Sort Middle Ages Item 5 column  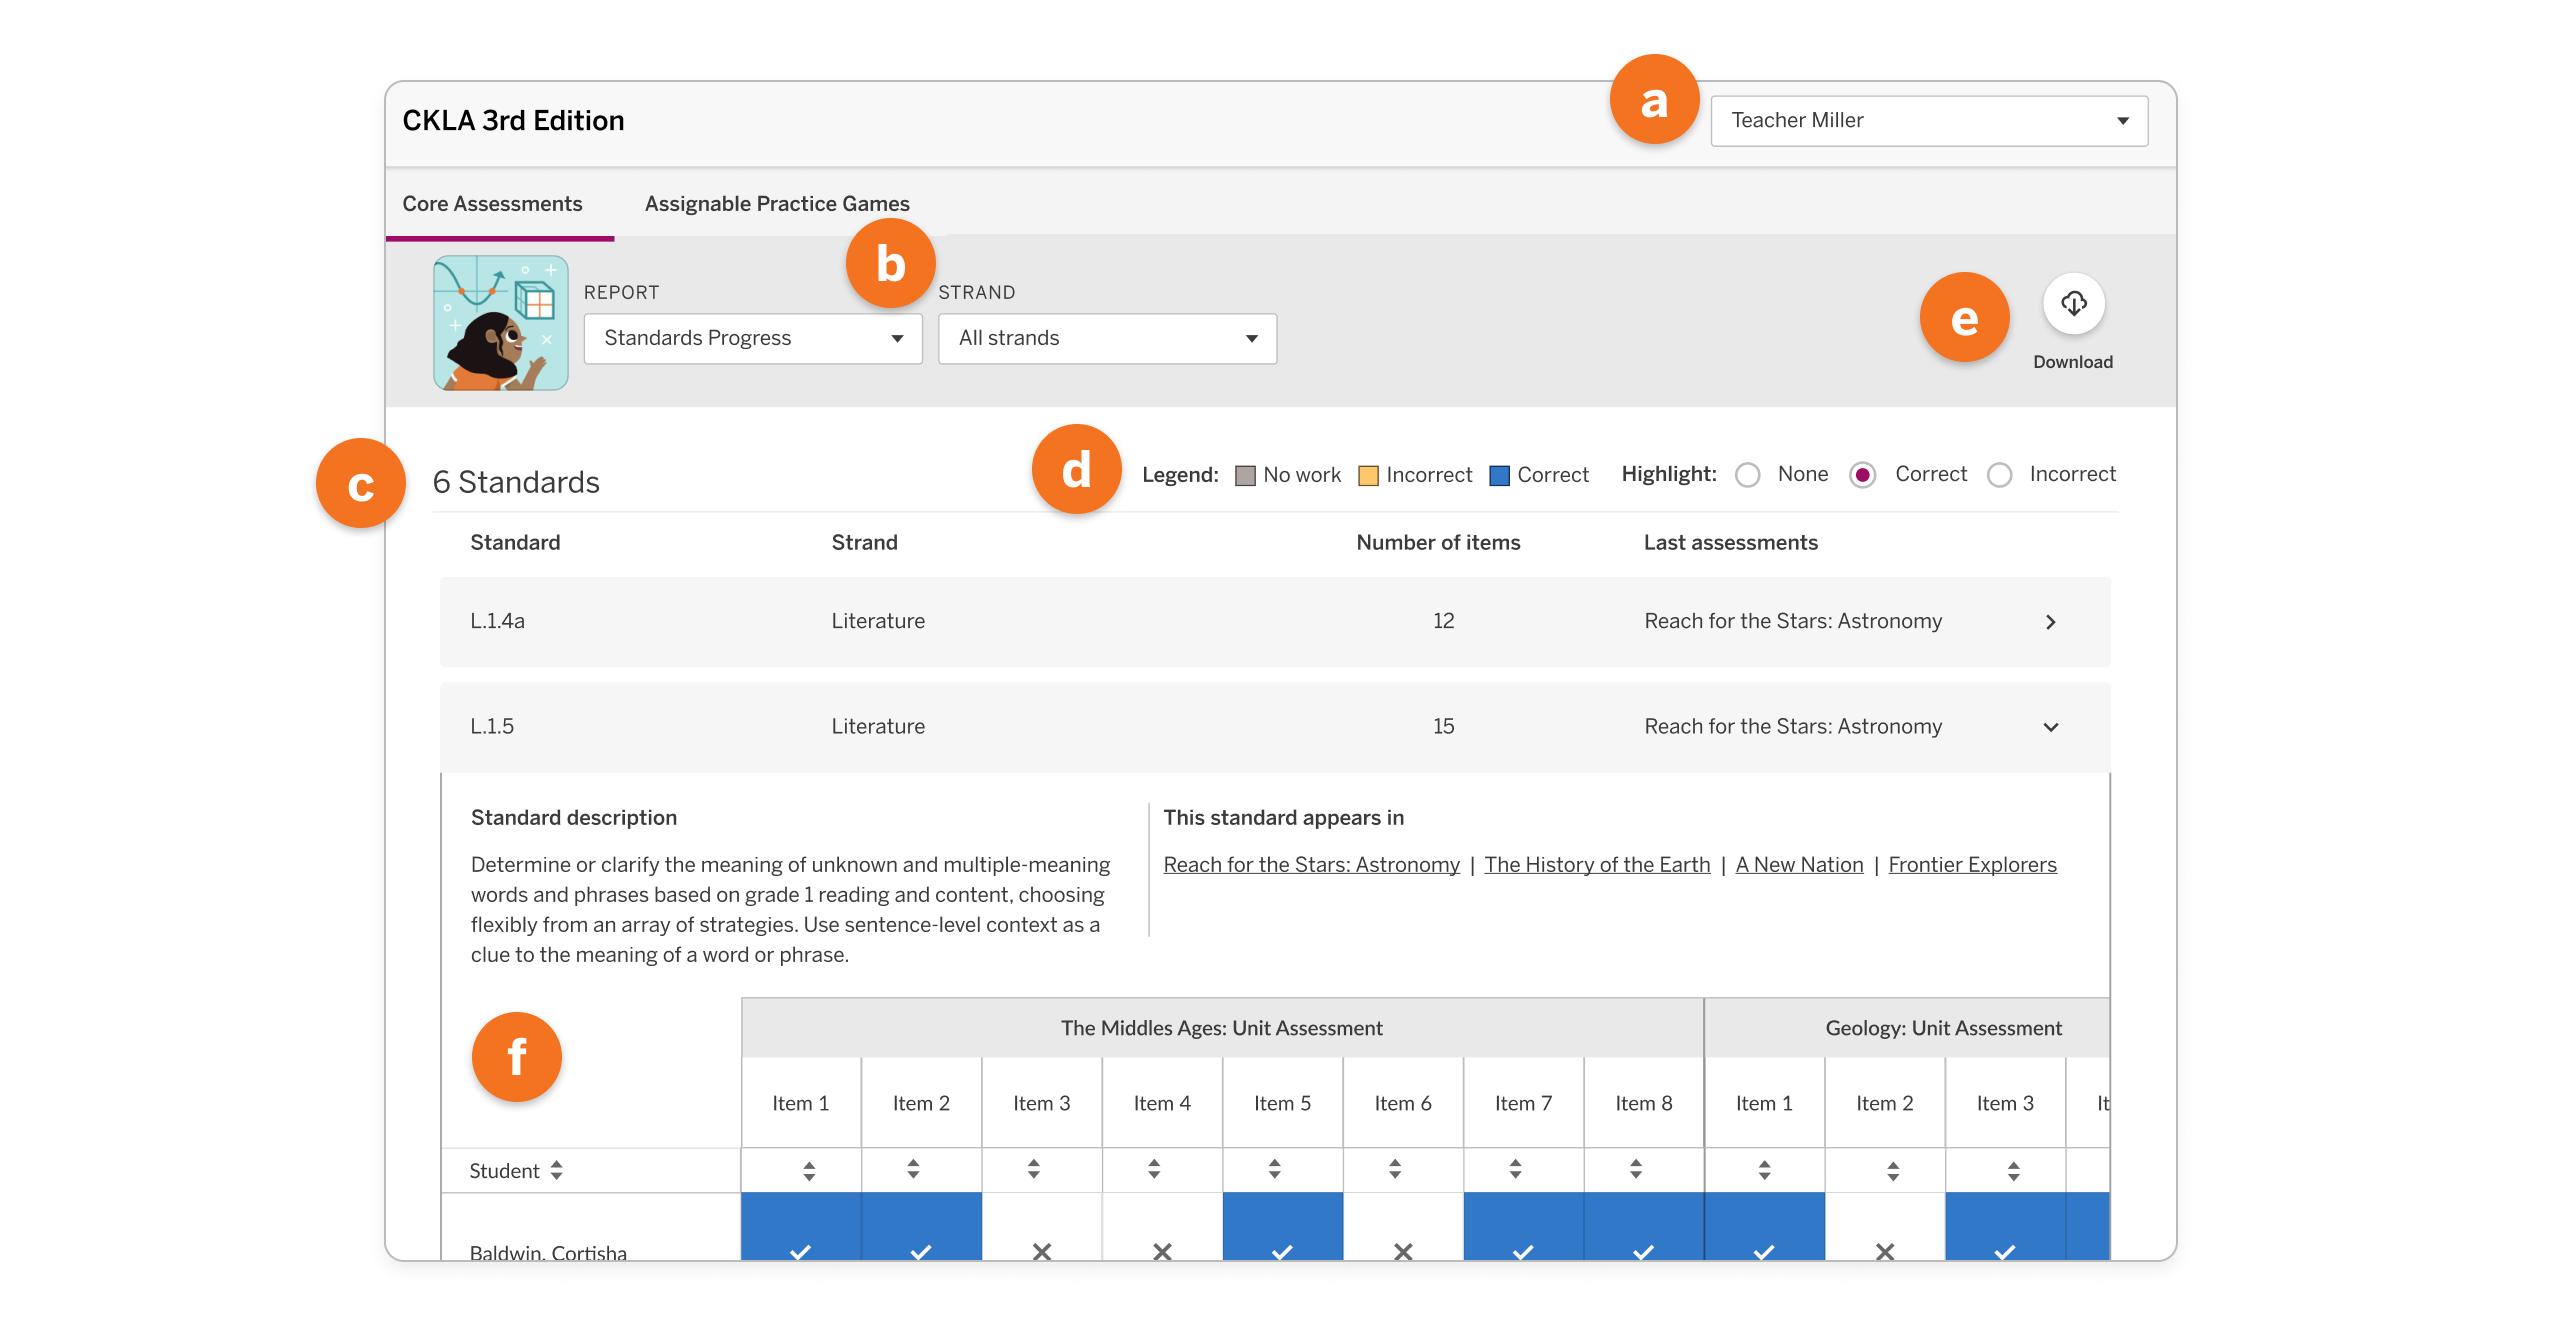pyautogui.click(x=1274, y=1168)
